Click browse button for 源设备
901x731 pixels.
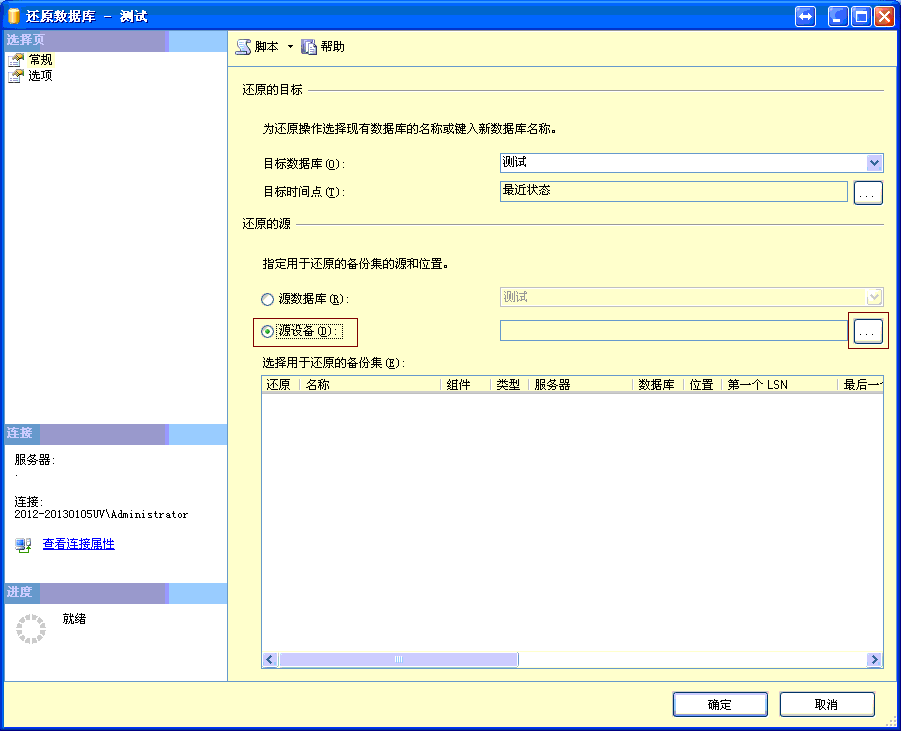point(868,332)
